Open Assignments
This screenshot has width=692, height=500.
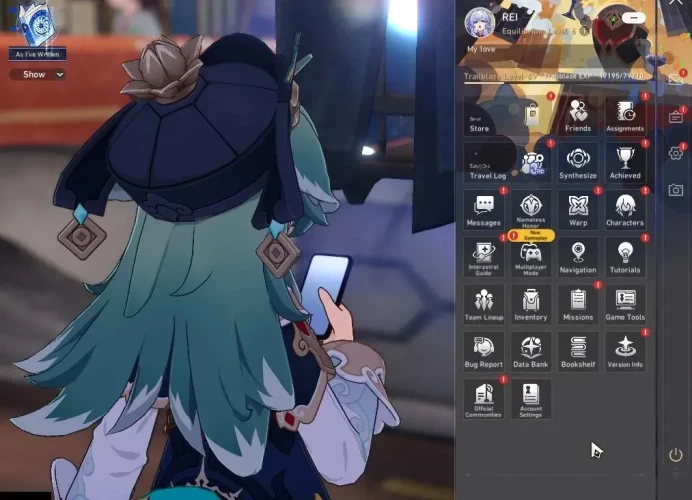(625, 115)
